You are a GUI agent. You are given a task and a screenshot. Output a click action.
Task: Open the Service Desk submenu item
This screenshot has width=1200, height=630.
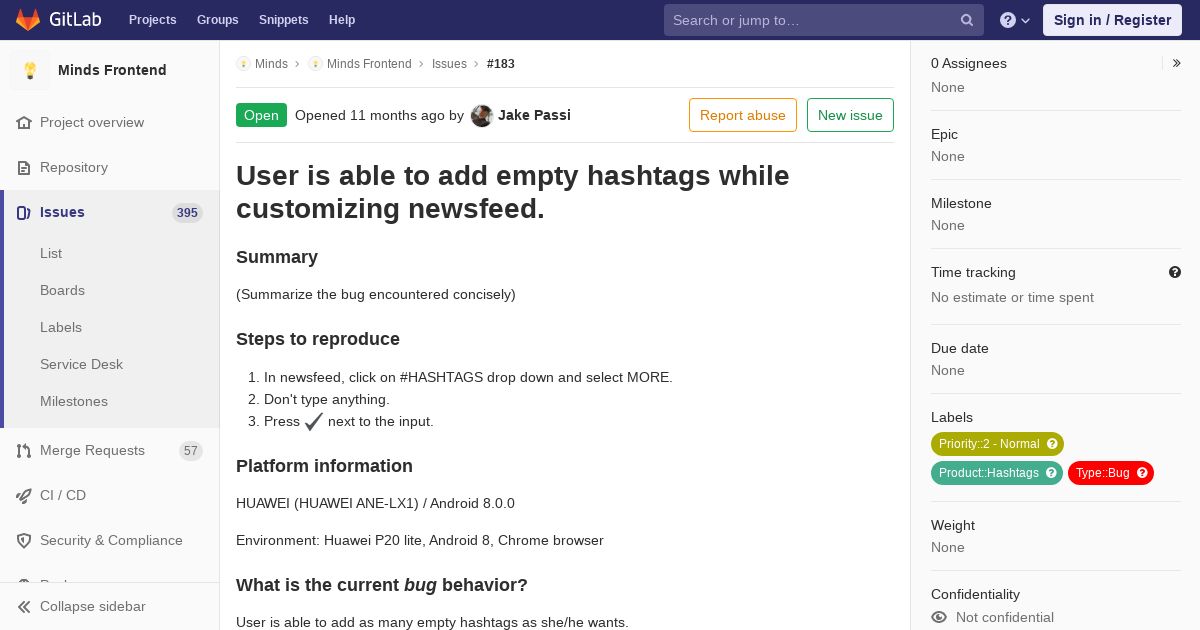click(x=81, y=364)
